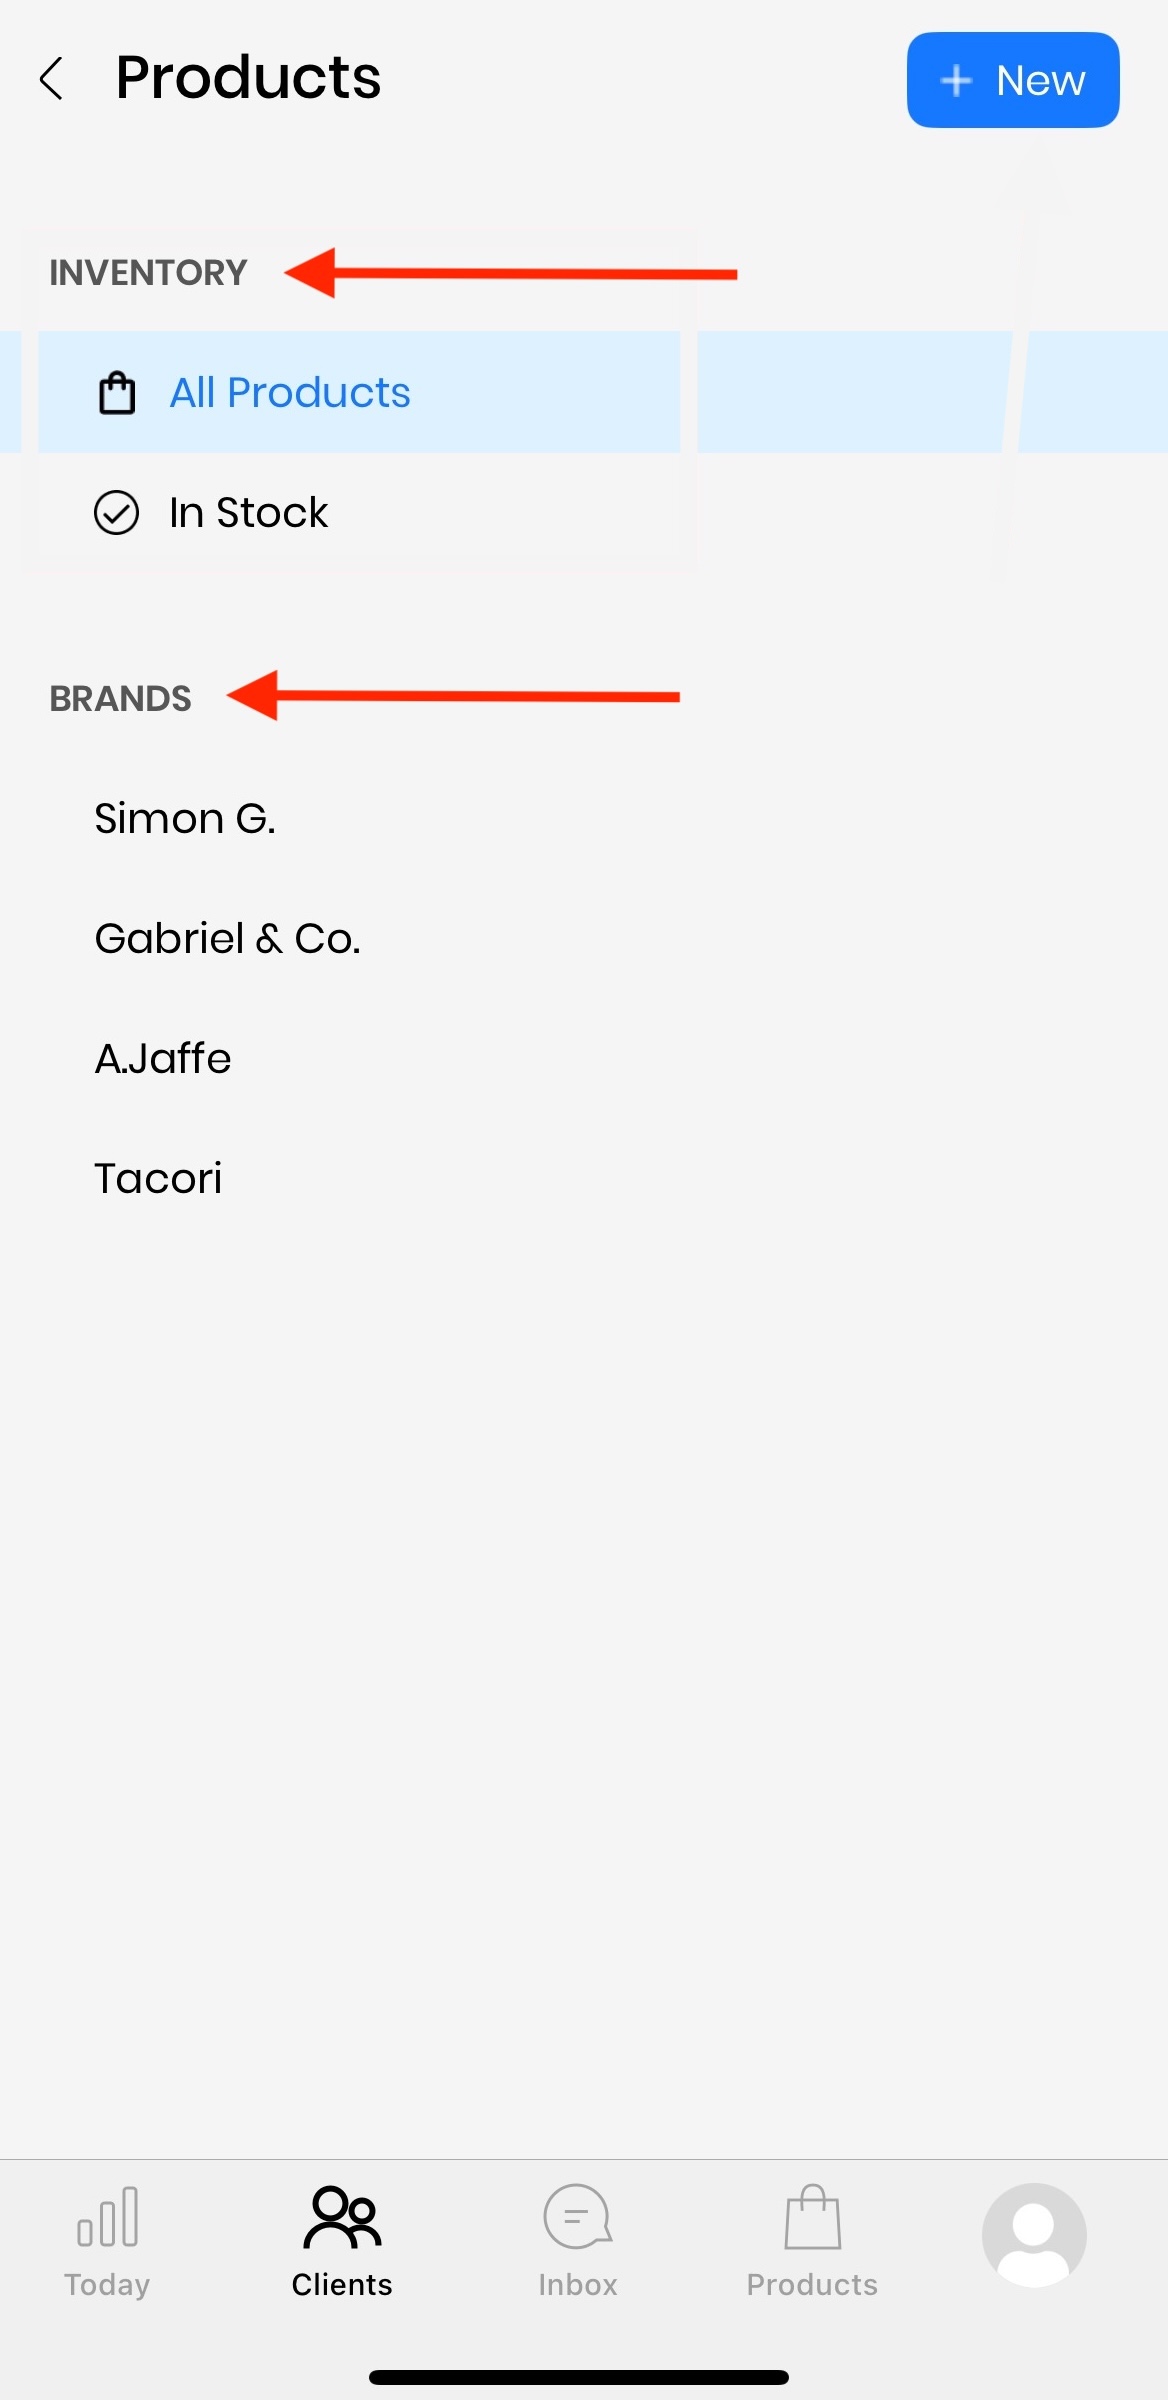The width and height of the screenshot is (1168, 2400).
Task: Click the shopping bag icon beside All Products
Action: (117, 392)
